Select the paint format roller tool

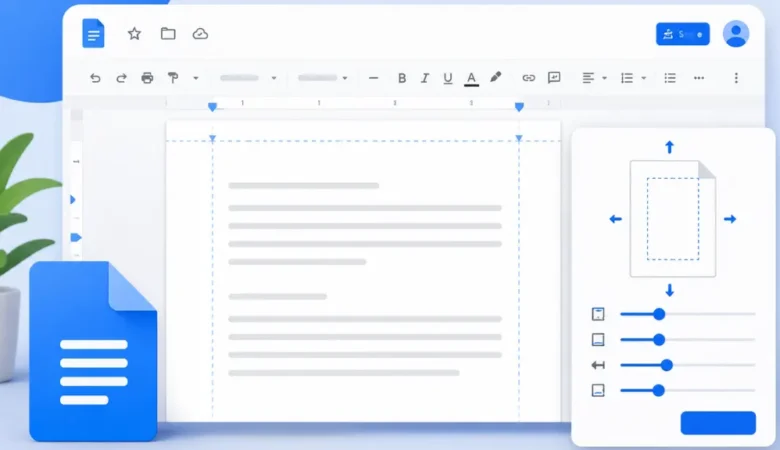pos(173,78)
